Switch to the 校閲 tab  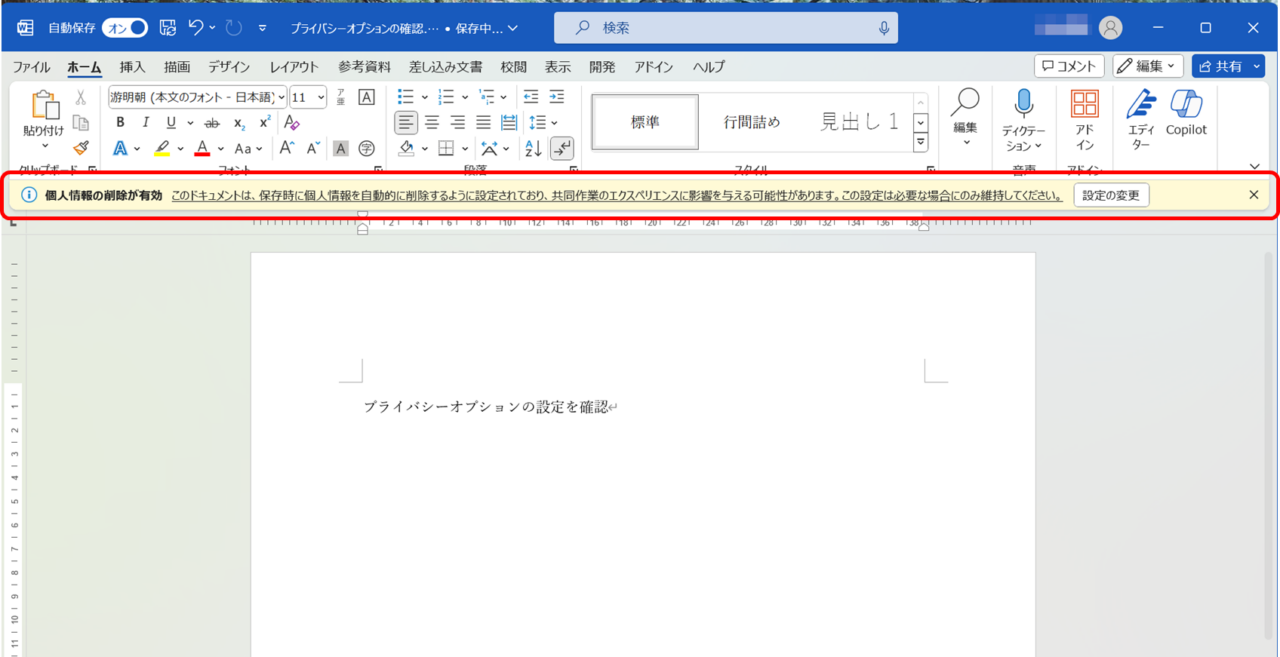(x=513, y=67)
